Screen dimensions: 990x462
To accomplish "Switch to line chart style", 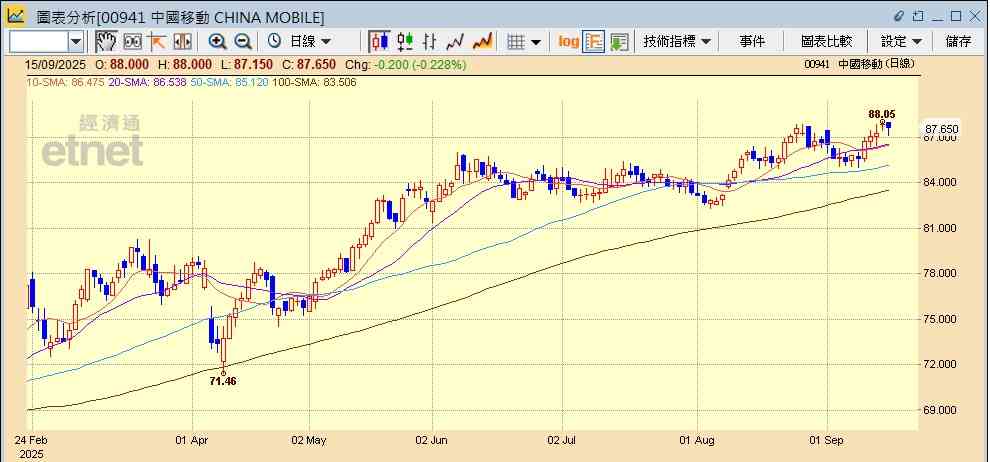I will click(x=455, y=42).
